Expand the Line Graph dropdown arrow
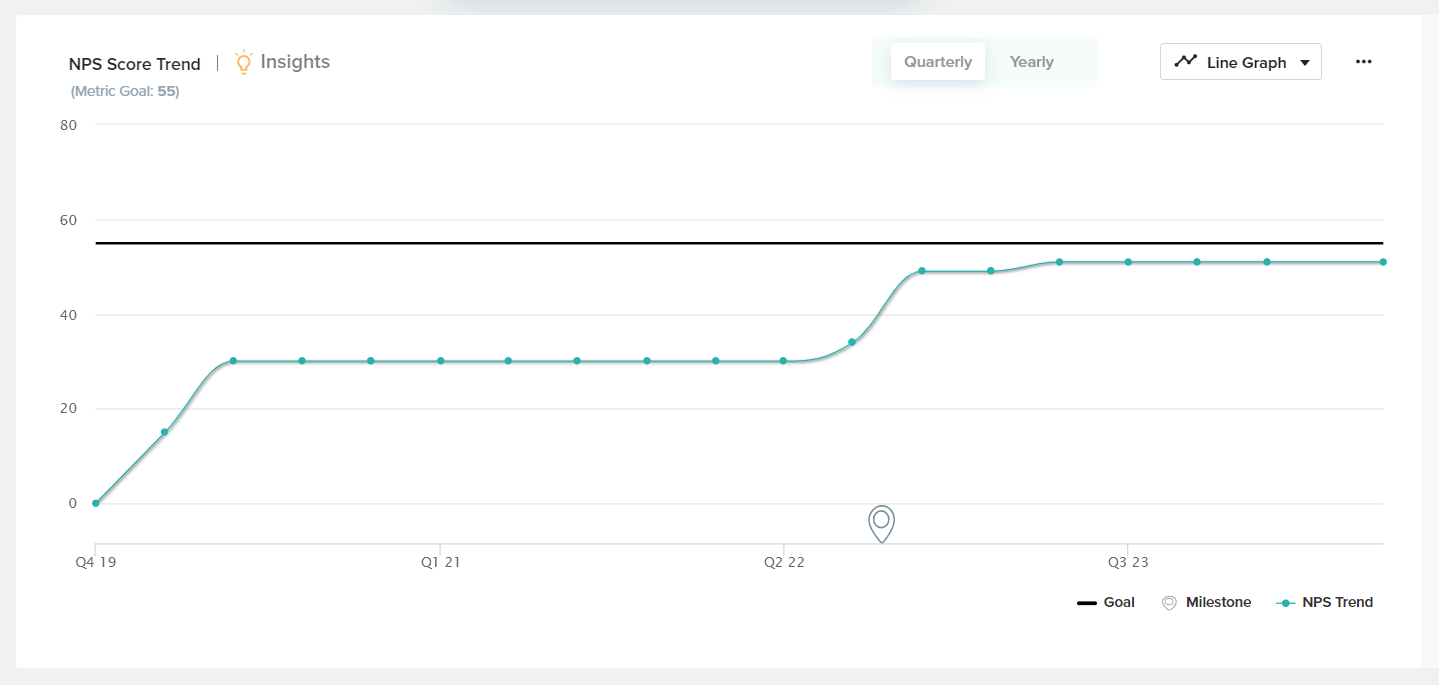 1304,63
